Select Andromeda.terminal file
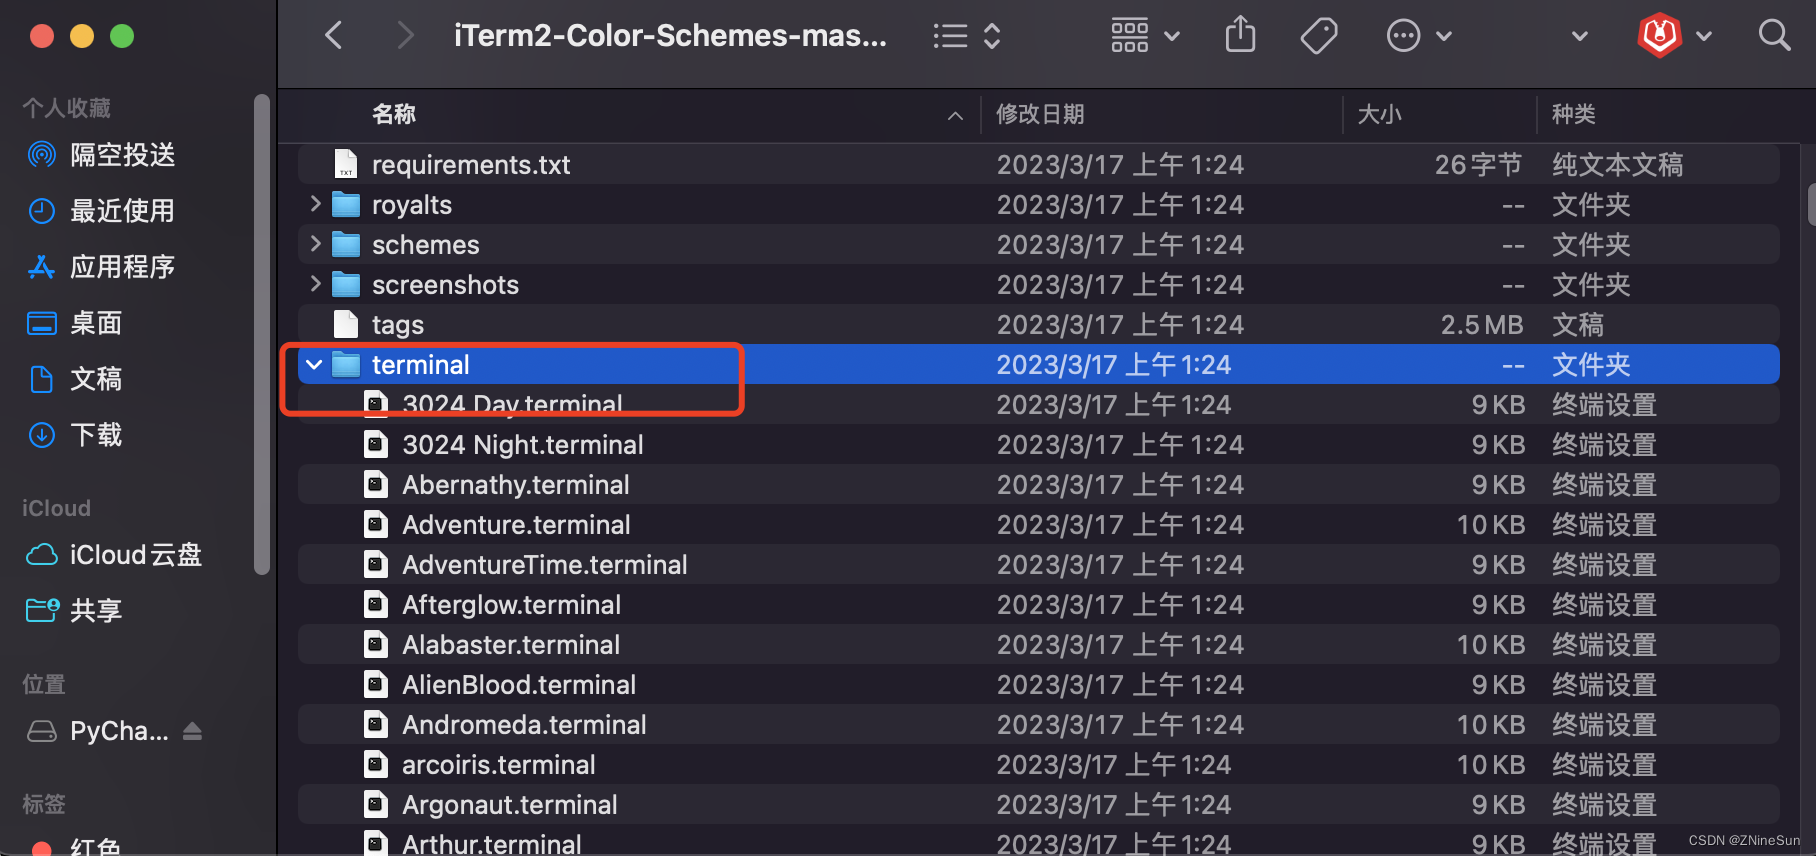Screen dimensions: 1816x856 [x=1038, y=724]
